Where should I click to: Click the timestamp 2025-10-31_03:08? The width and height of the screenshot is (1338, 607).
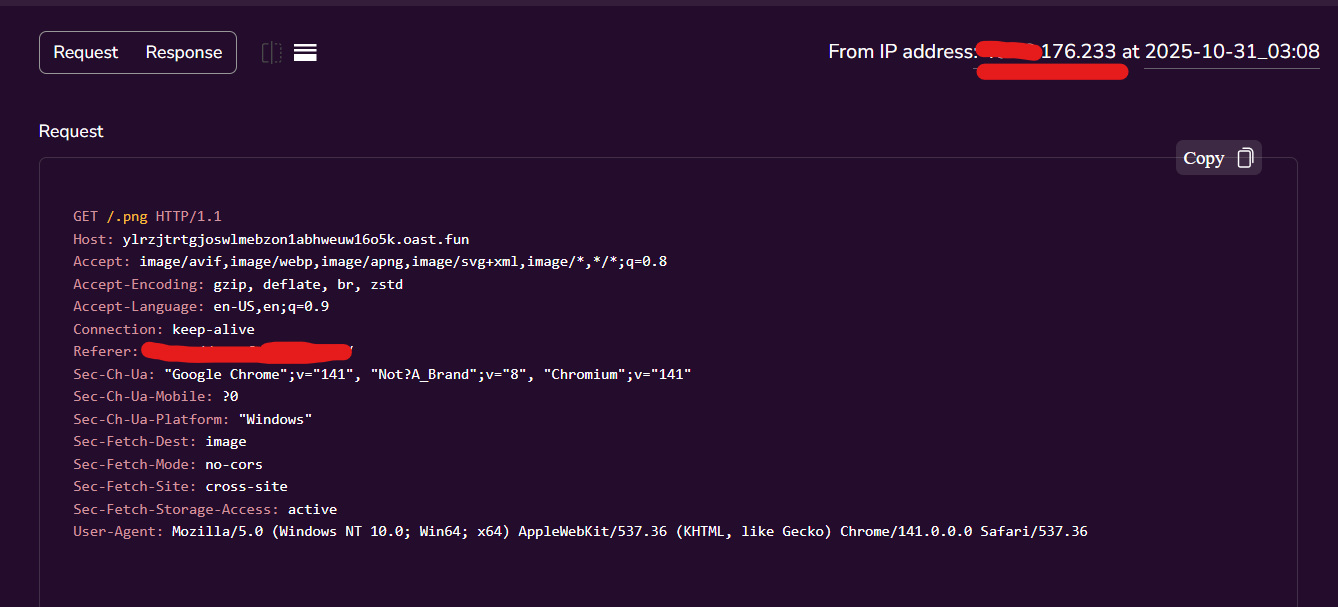(x=1231, y=51)
